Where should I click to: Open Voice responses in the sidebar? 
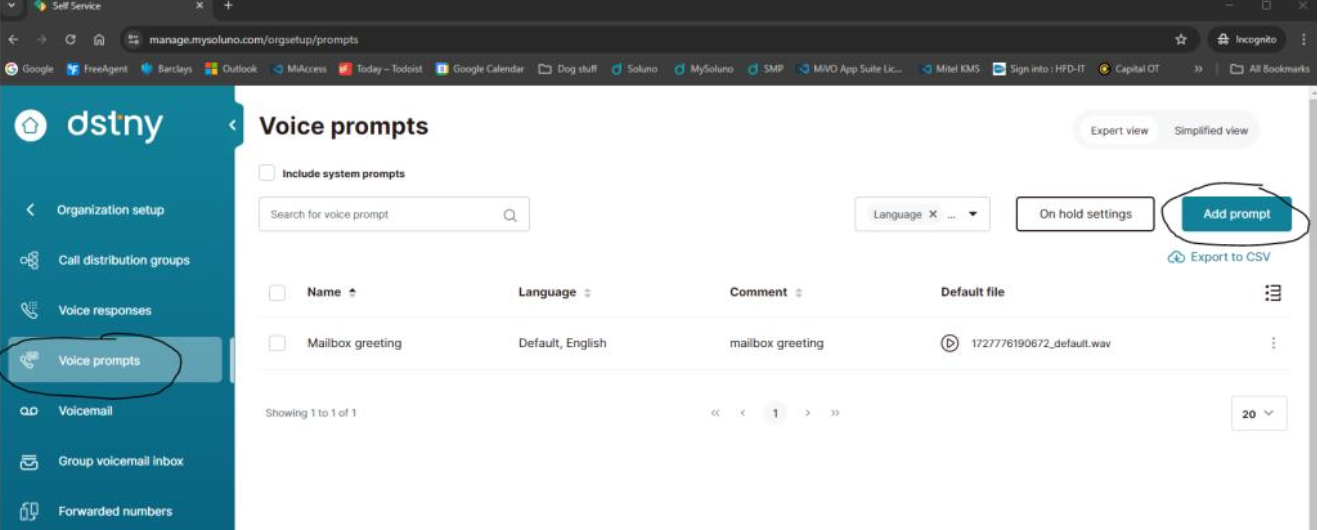click(x=105, y=310)
